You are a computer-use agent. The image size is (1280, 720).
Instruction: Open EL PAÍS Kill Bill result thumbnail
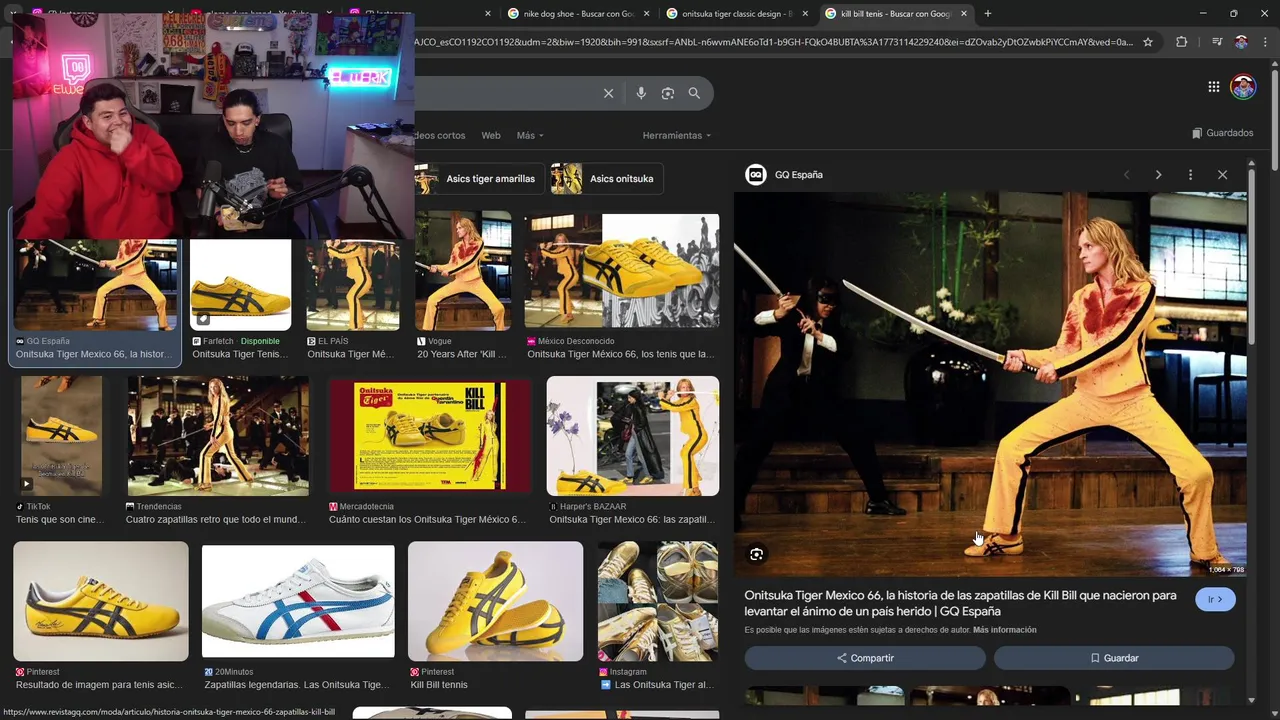[353, 285]
